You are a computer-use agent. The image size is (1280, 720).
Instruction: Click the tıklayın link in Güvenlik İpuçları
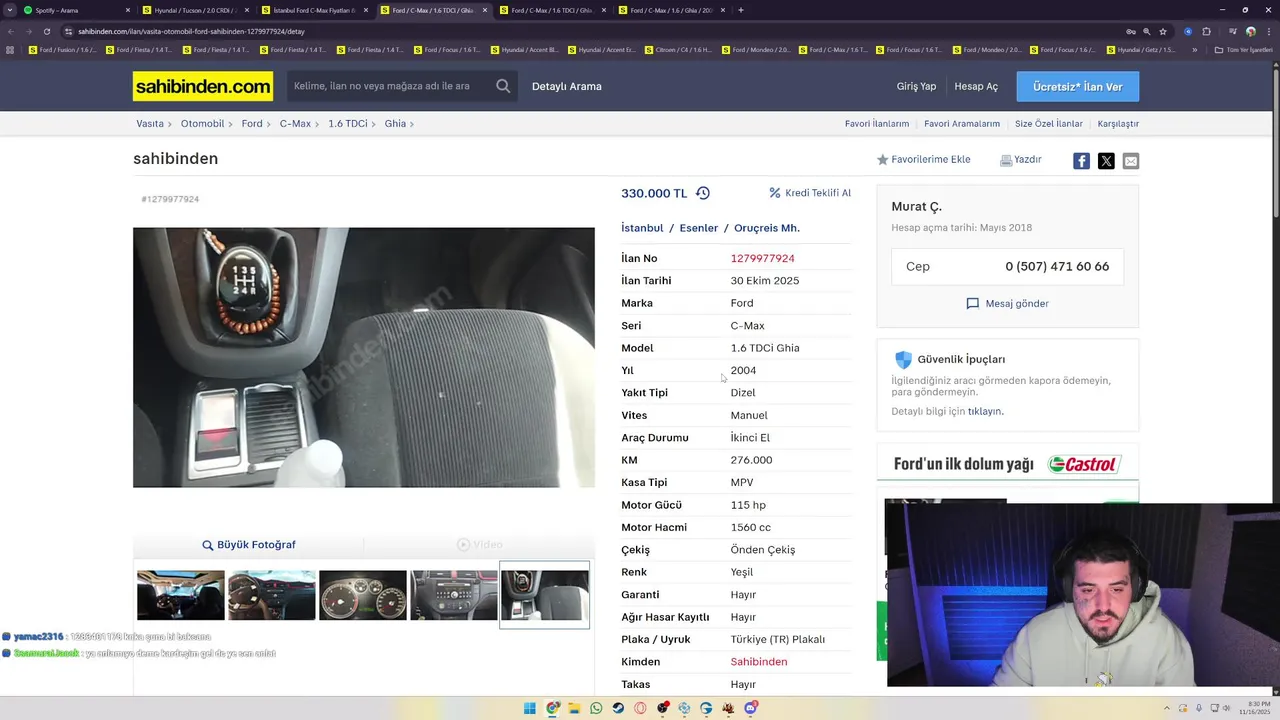point(985,411)
